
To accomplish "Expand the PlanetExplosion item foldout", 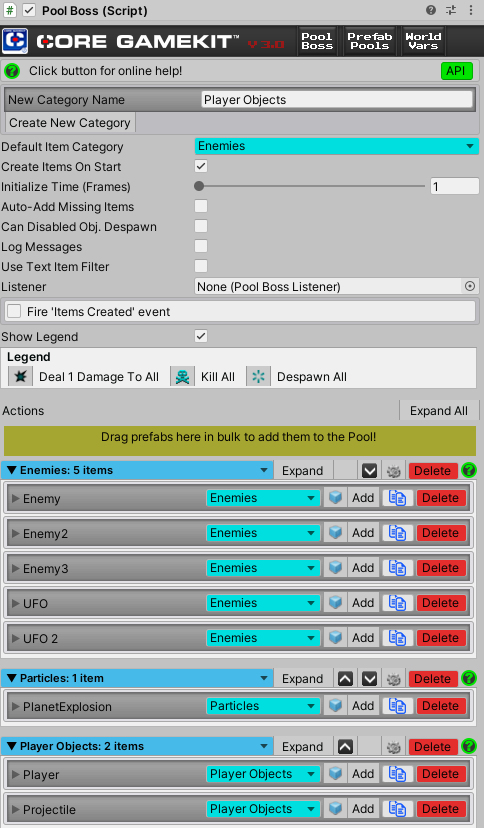I will tap(16, 707).
